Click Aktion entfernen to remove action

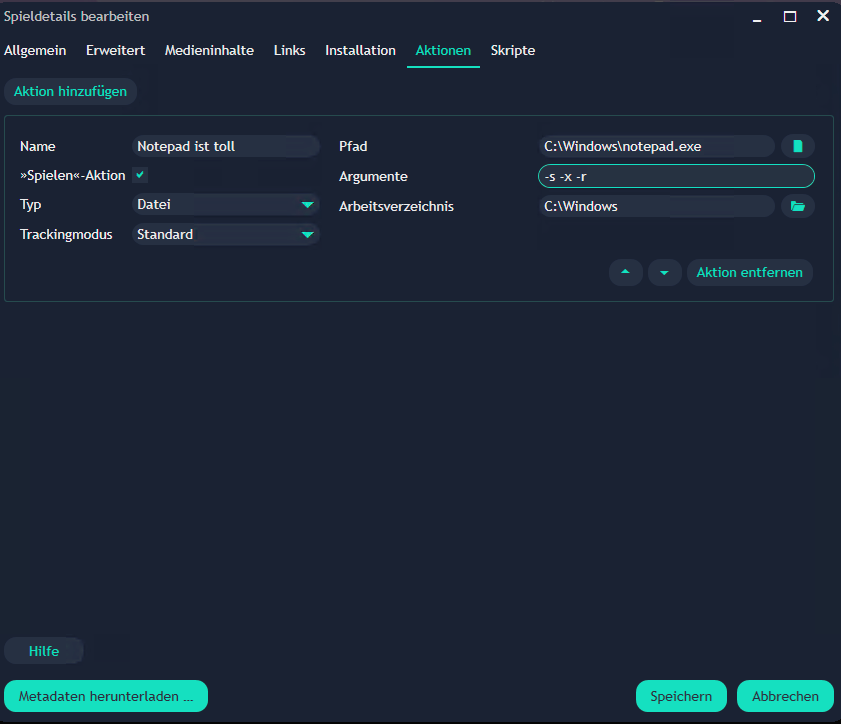pos(749,272)
